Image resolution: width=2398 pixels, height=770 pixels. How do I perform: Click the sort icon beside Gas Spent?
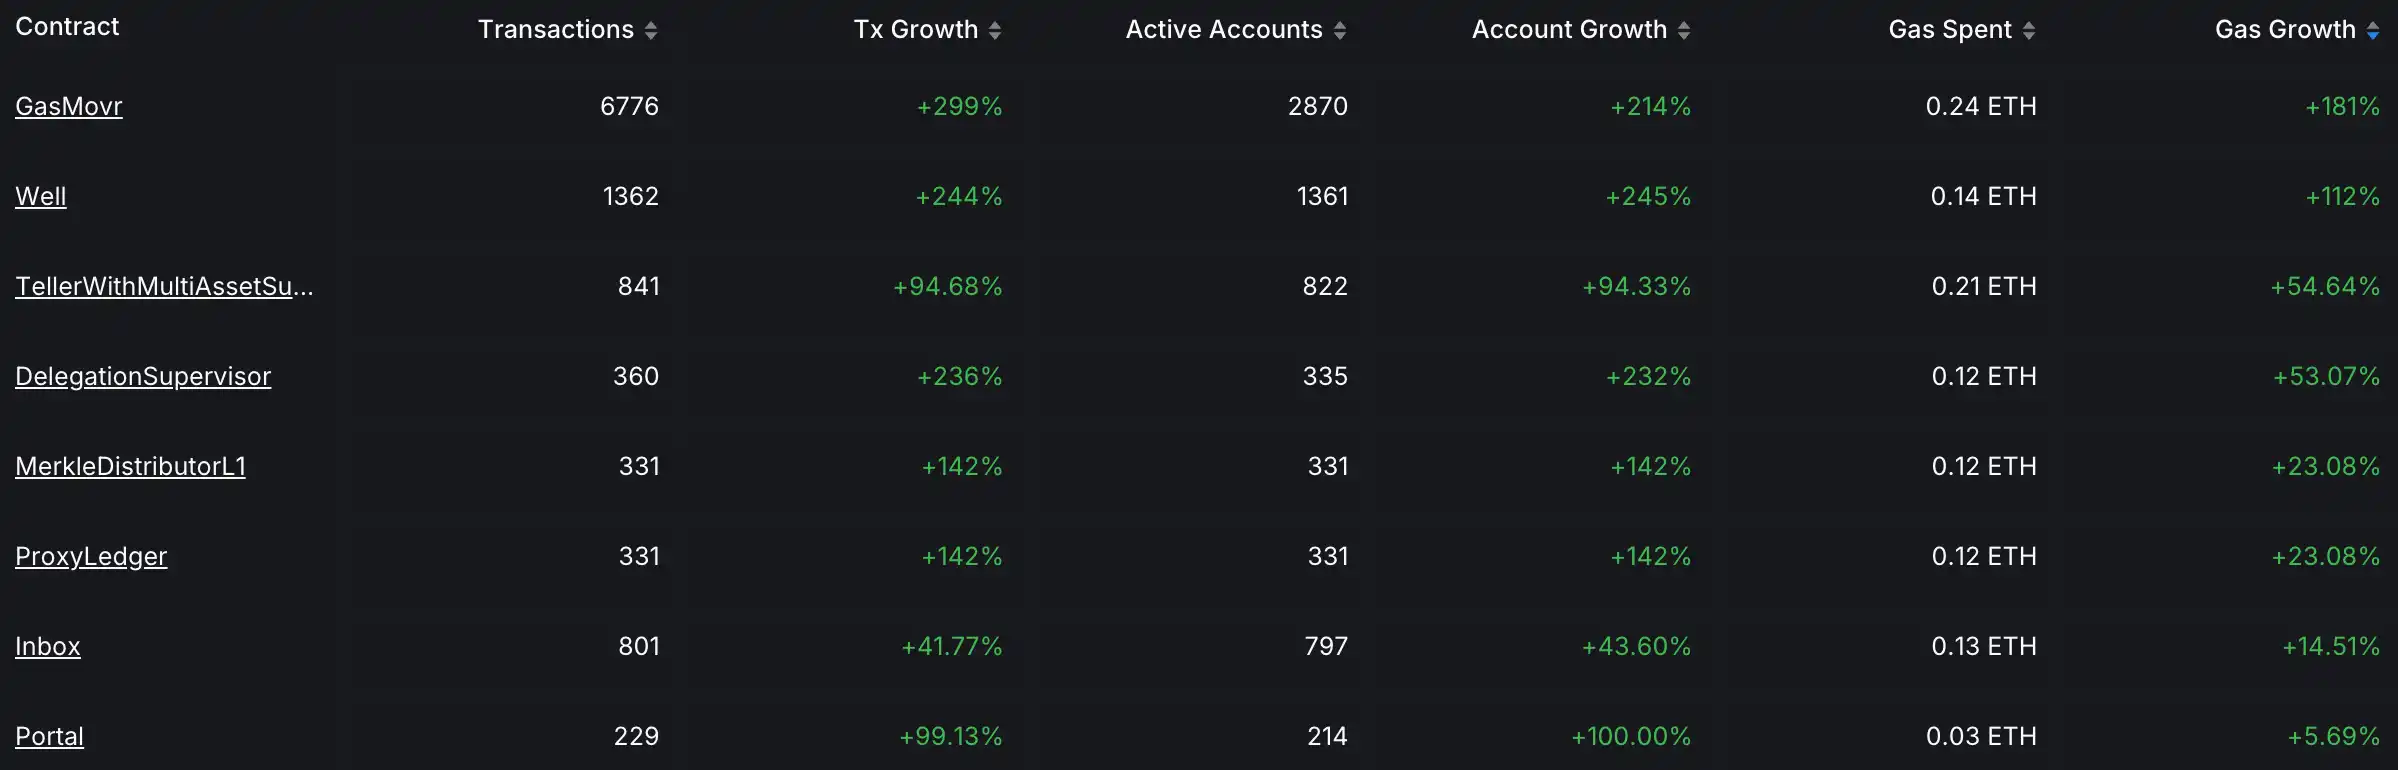[x=2029, y=31]
